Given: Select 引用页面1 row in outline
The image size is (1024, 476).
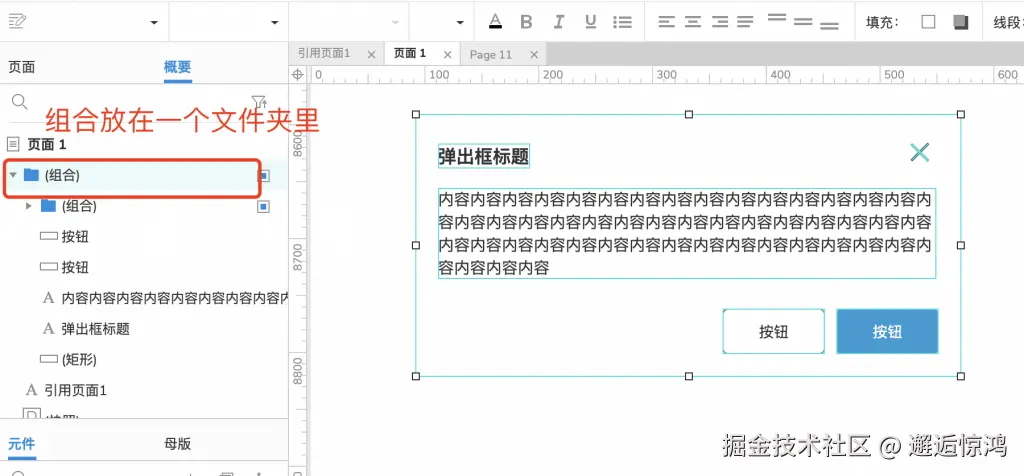Looking at the screenshot, I should coord(144,390).
